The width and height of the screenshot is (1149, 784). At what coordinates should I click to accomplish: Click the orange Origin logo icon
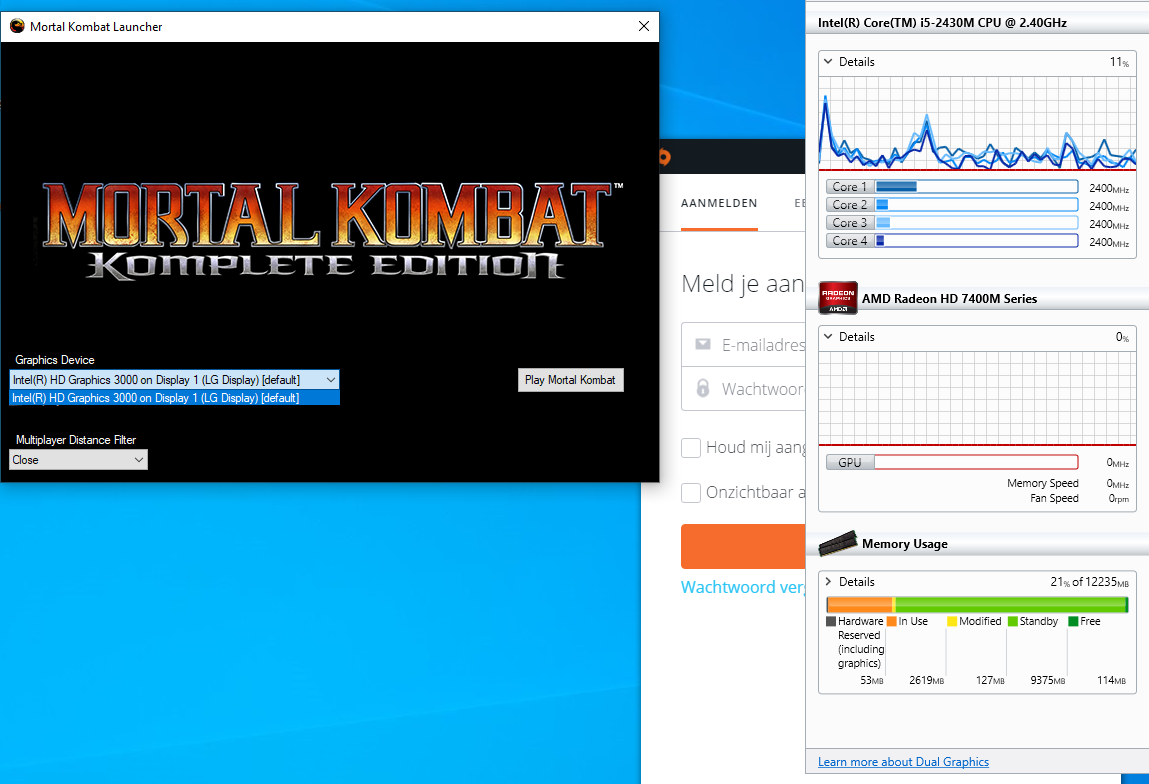coord(663,156)
